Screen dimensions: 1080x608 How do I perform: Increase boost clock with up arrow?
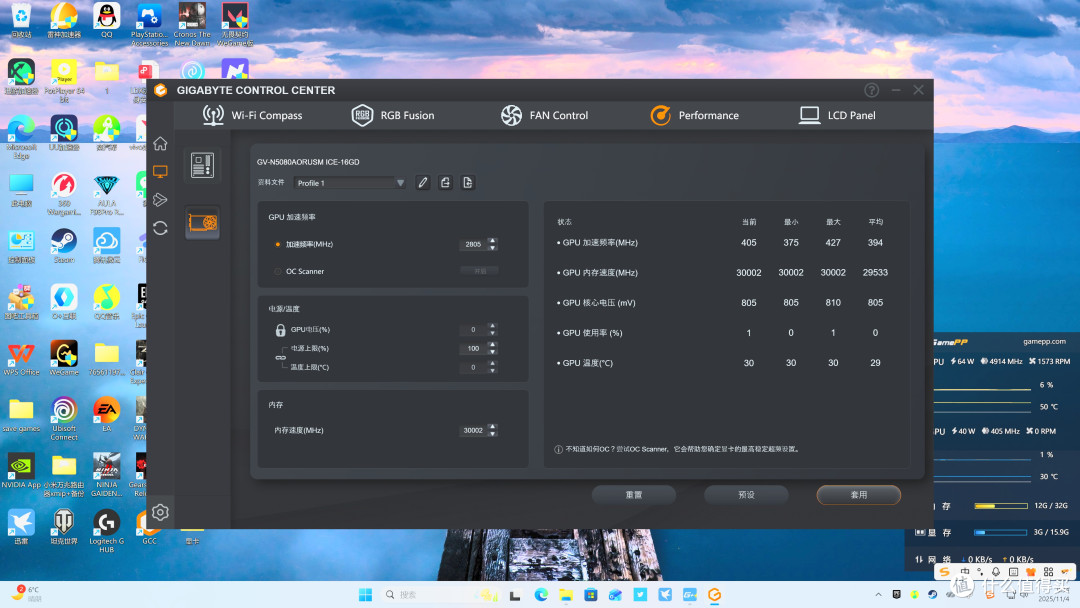click(x=492, y=241)
